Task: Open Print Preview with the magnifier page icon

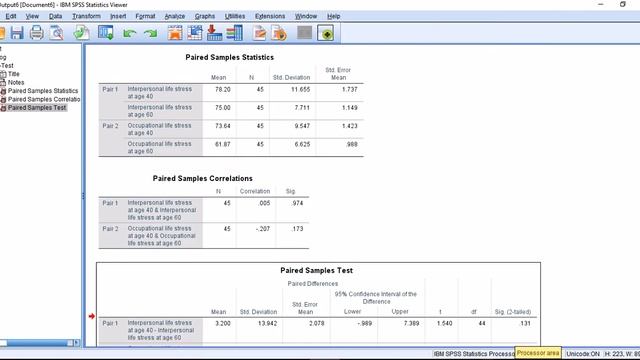Action: pyautogui.click(x=56, y=33)
